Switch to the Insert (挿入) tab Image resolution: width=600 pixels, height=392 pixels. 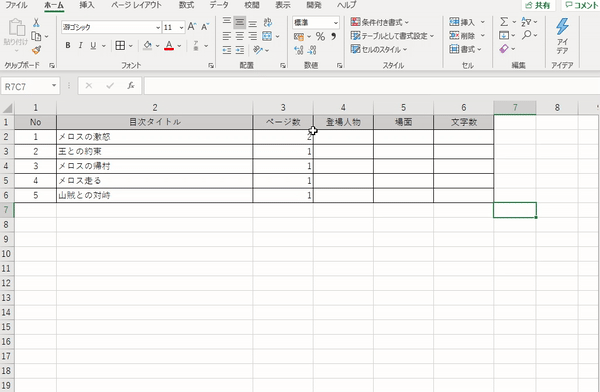tap(87, 5)
